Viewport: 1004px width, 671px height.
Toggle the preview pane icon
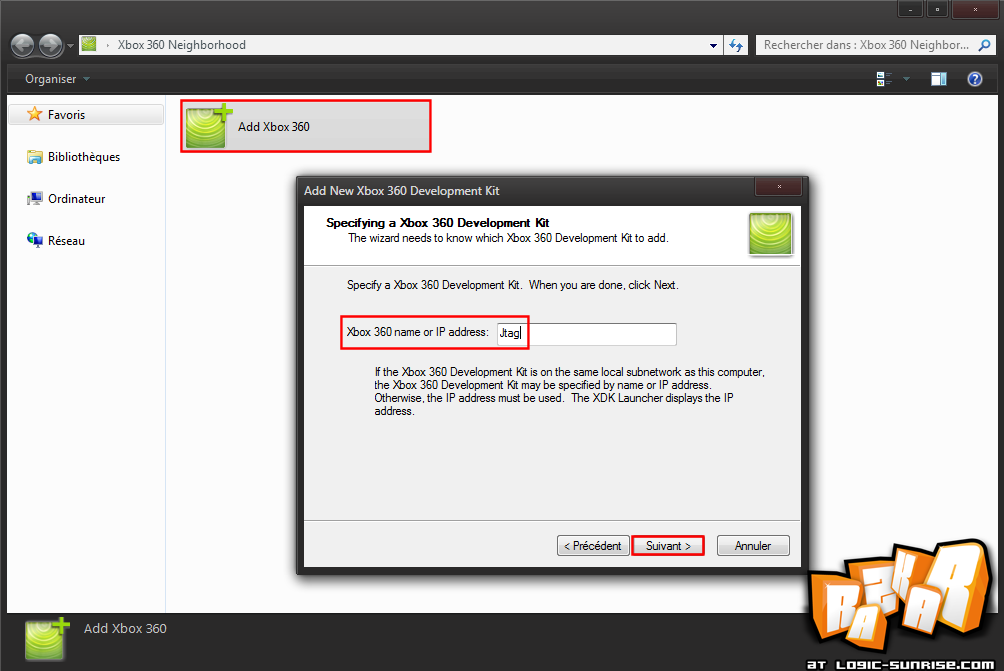939,79
